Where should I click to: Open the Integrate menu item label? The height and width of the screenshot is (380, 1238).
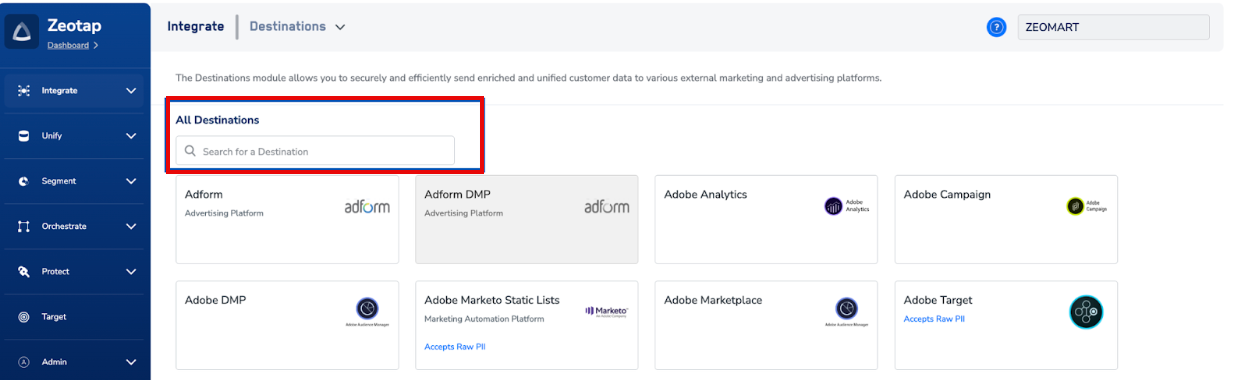59,91
